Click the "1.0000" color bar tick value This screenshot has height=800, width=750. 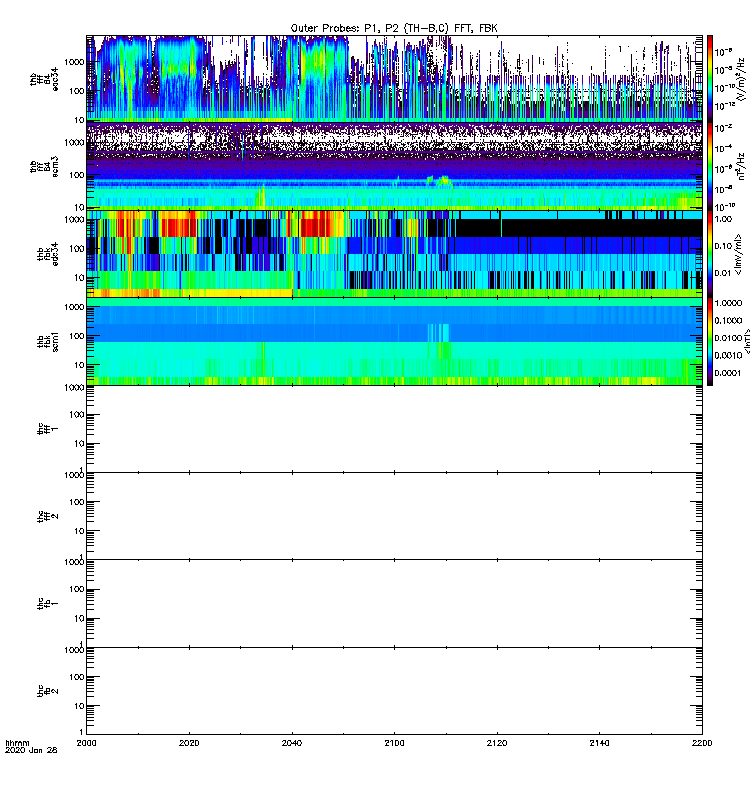click(728, 303)
